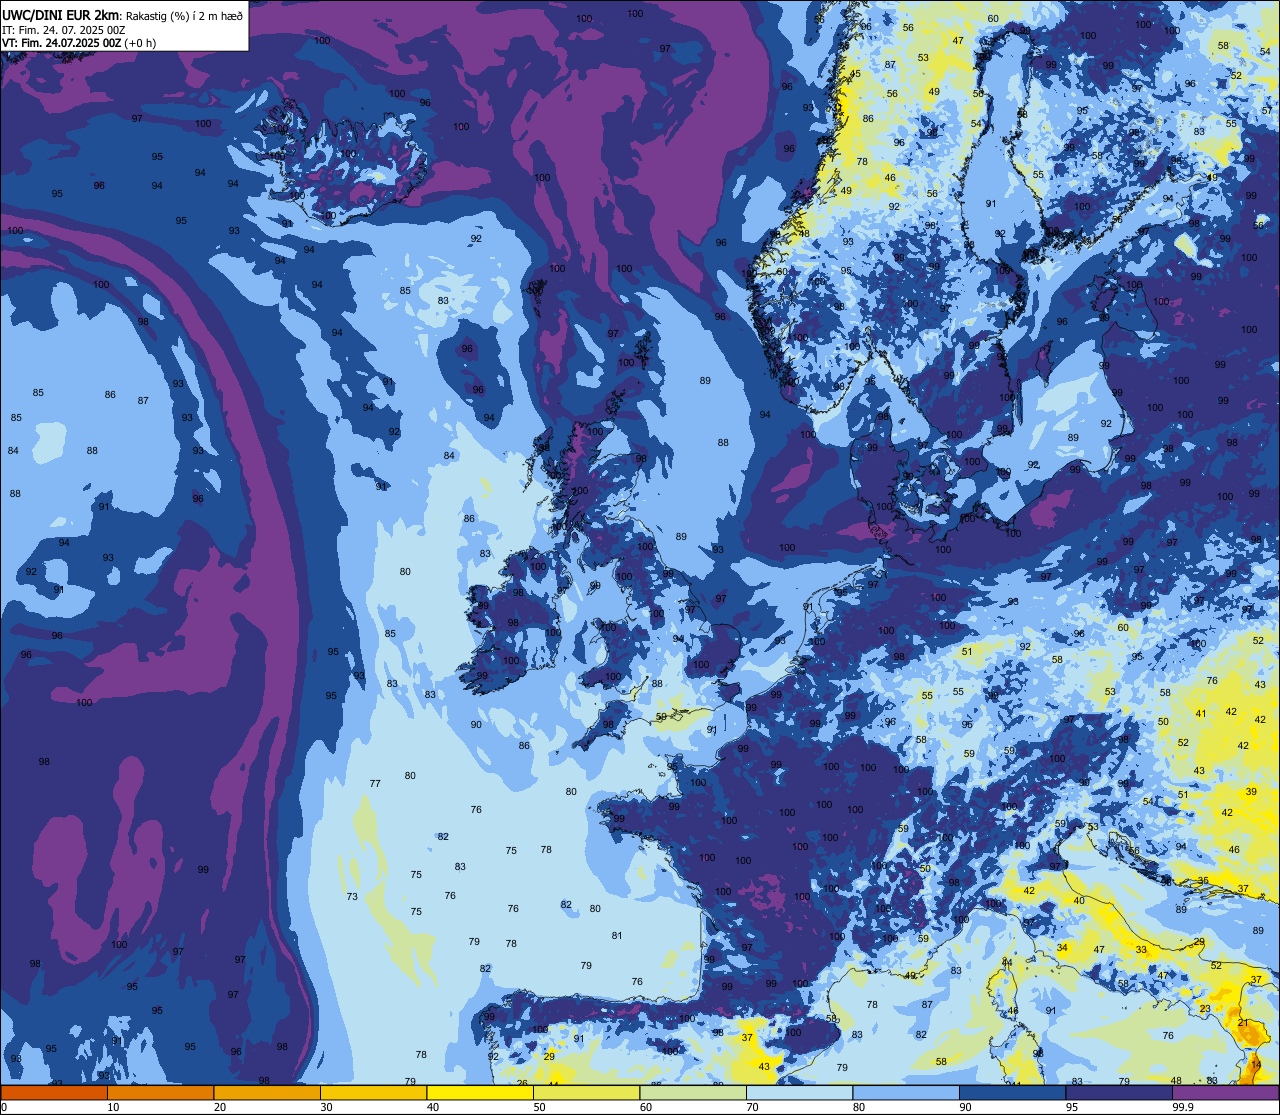Image resolution: width=1280 pixels, height=1115 pixels.
Task: Click the dark orange 0–10 legend swatch
Action: [54, 1092]
